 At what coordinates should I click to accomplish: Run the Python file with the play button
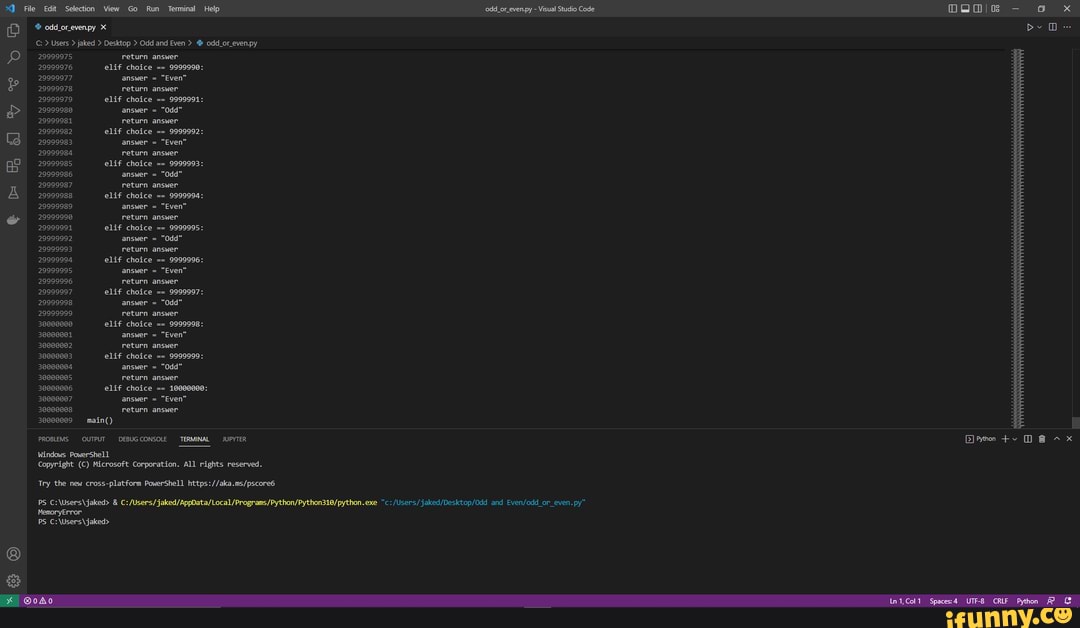tap(1028, 27)
